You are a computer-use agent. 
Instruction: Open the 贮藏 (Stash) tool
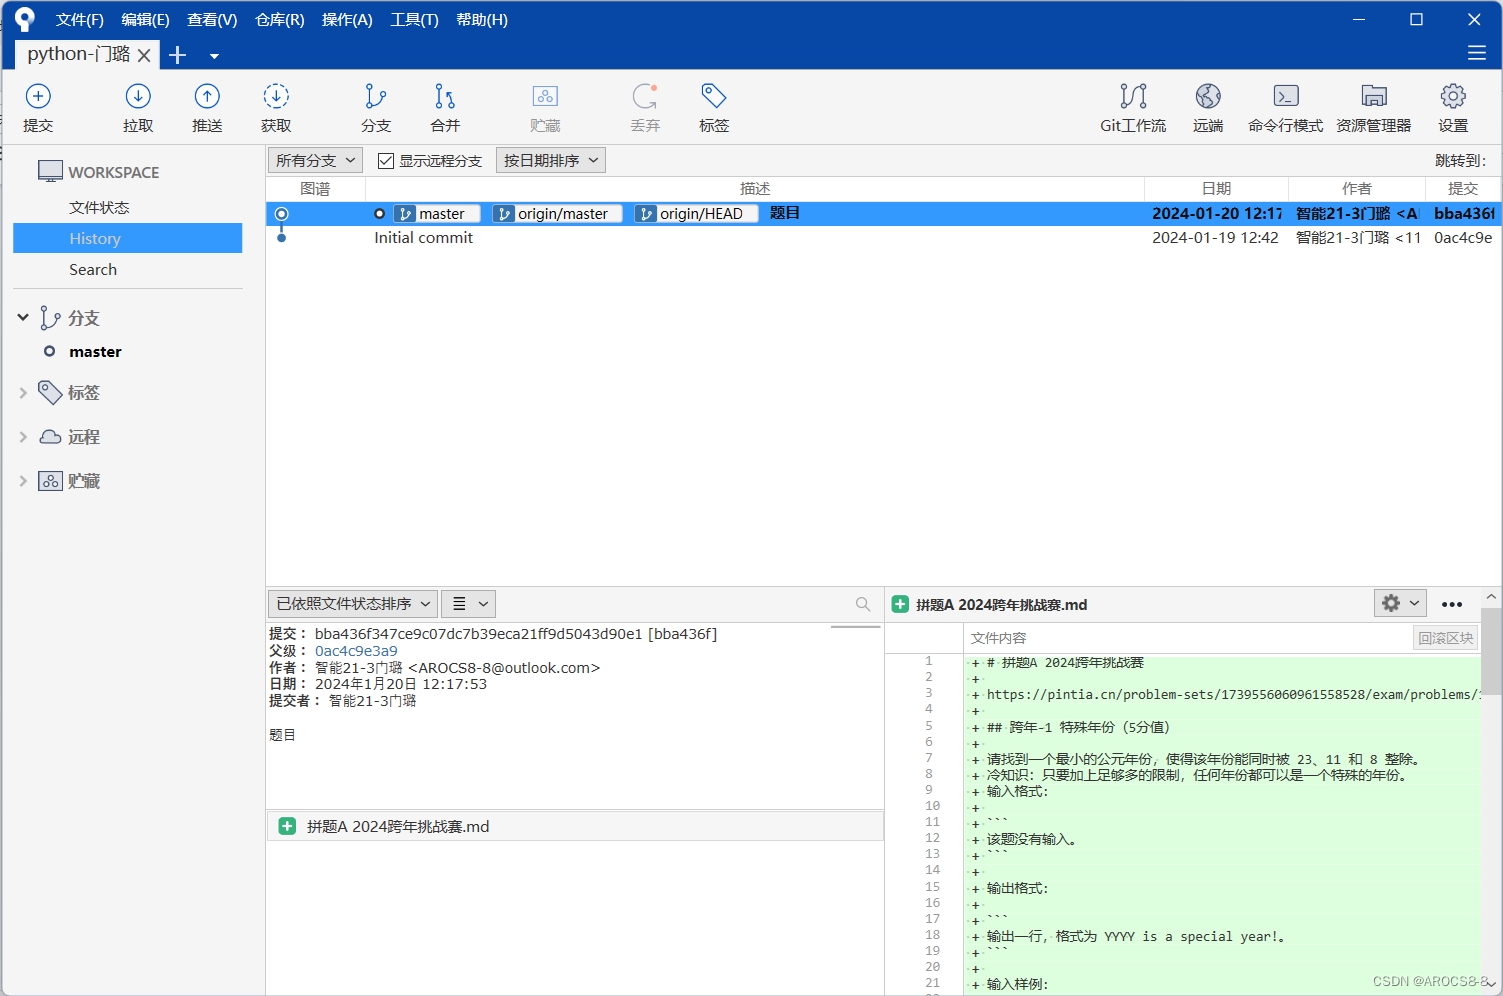545,107
